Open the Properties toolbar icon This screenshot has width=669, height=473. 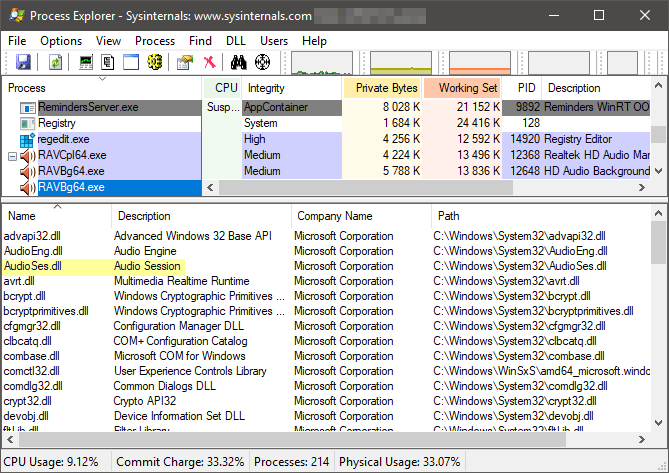pyautogui.click(x=185, y=62)
